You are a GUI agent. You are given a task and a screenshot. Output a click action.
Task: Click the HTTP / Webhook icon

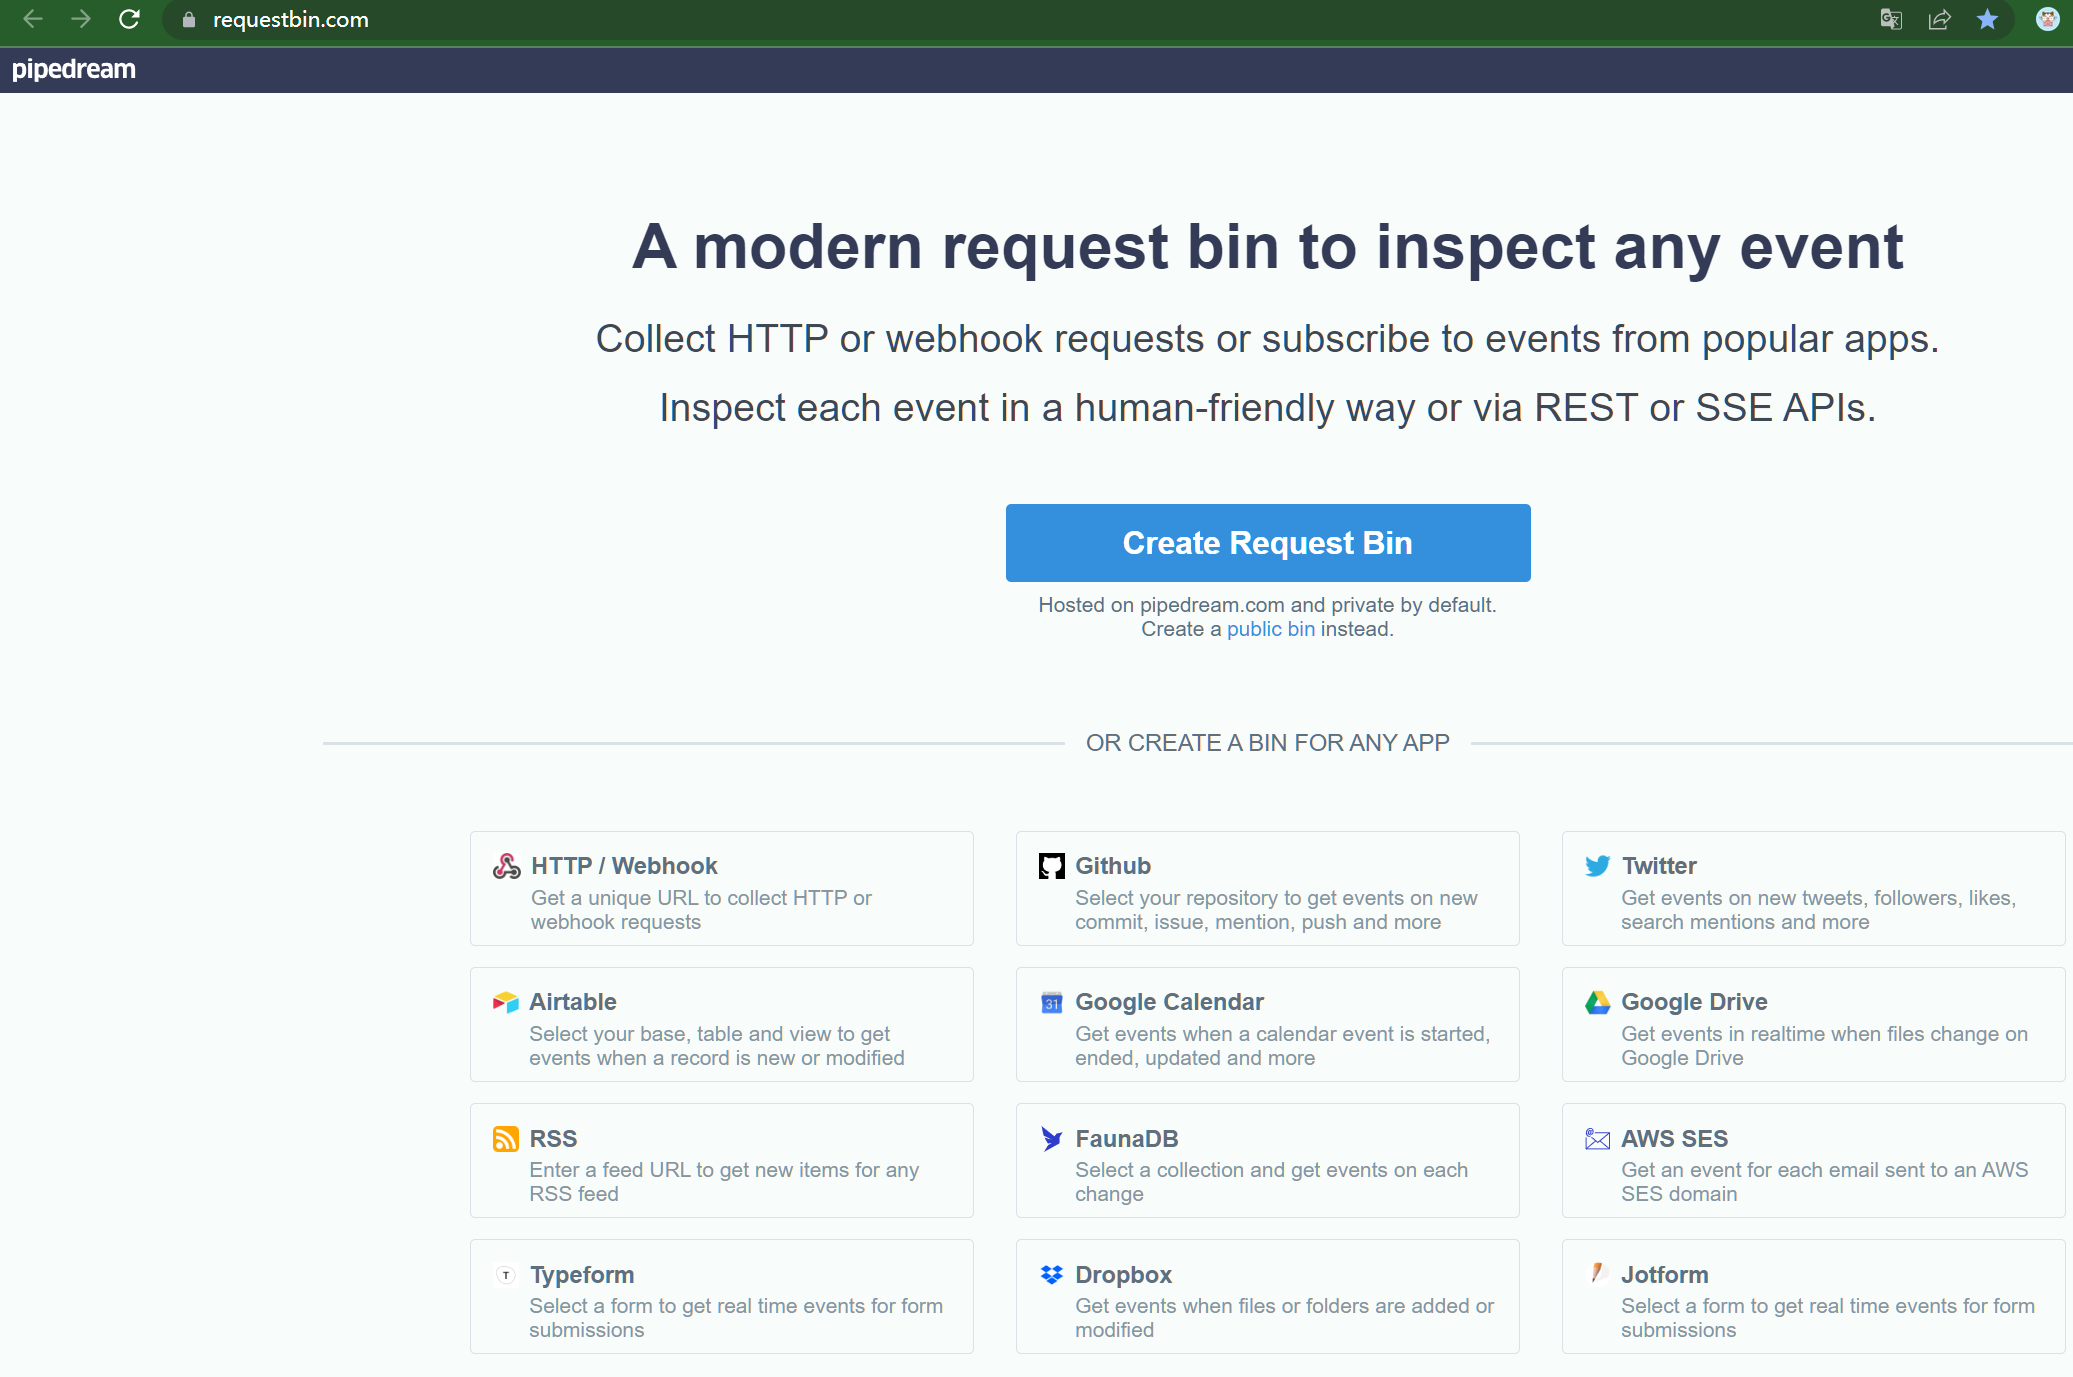tap(506, 866)
